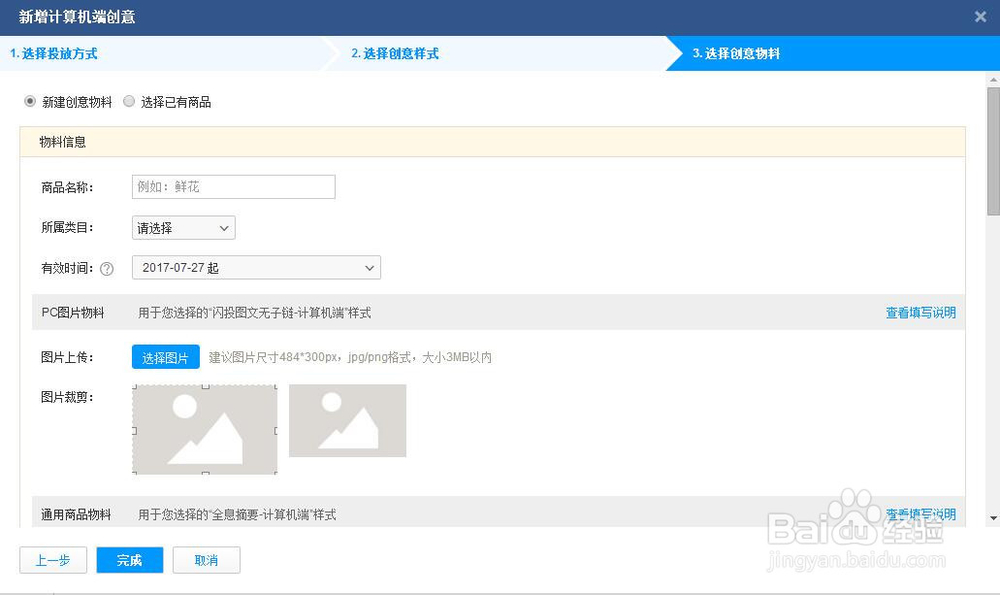Click the 选择图片 upload button
The image size is (1000, 595).
[x=165, y=357]
